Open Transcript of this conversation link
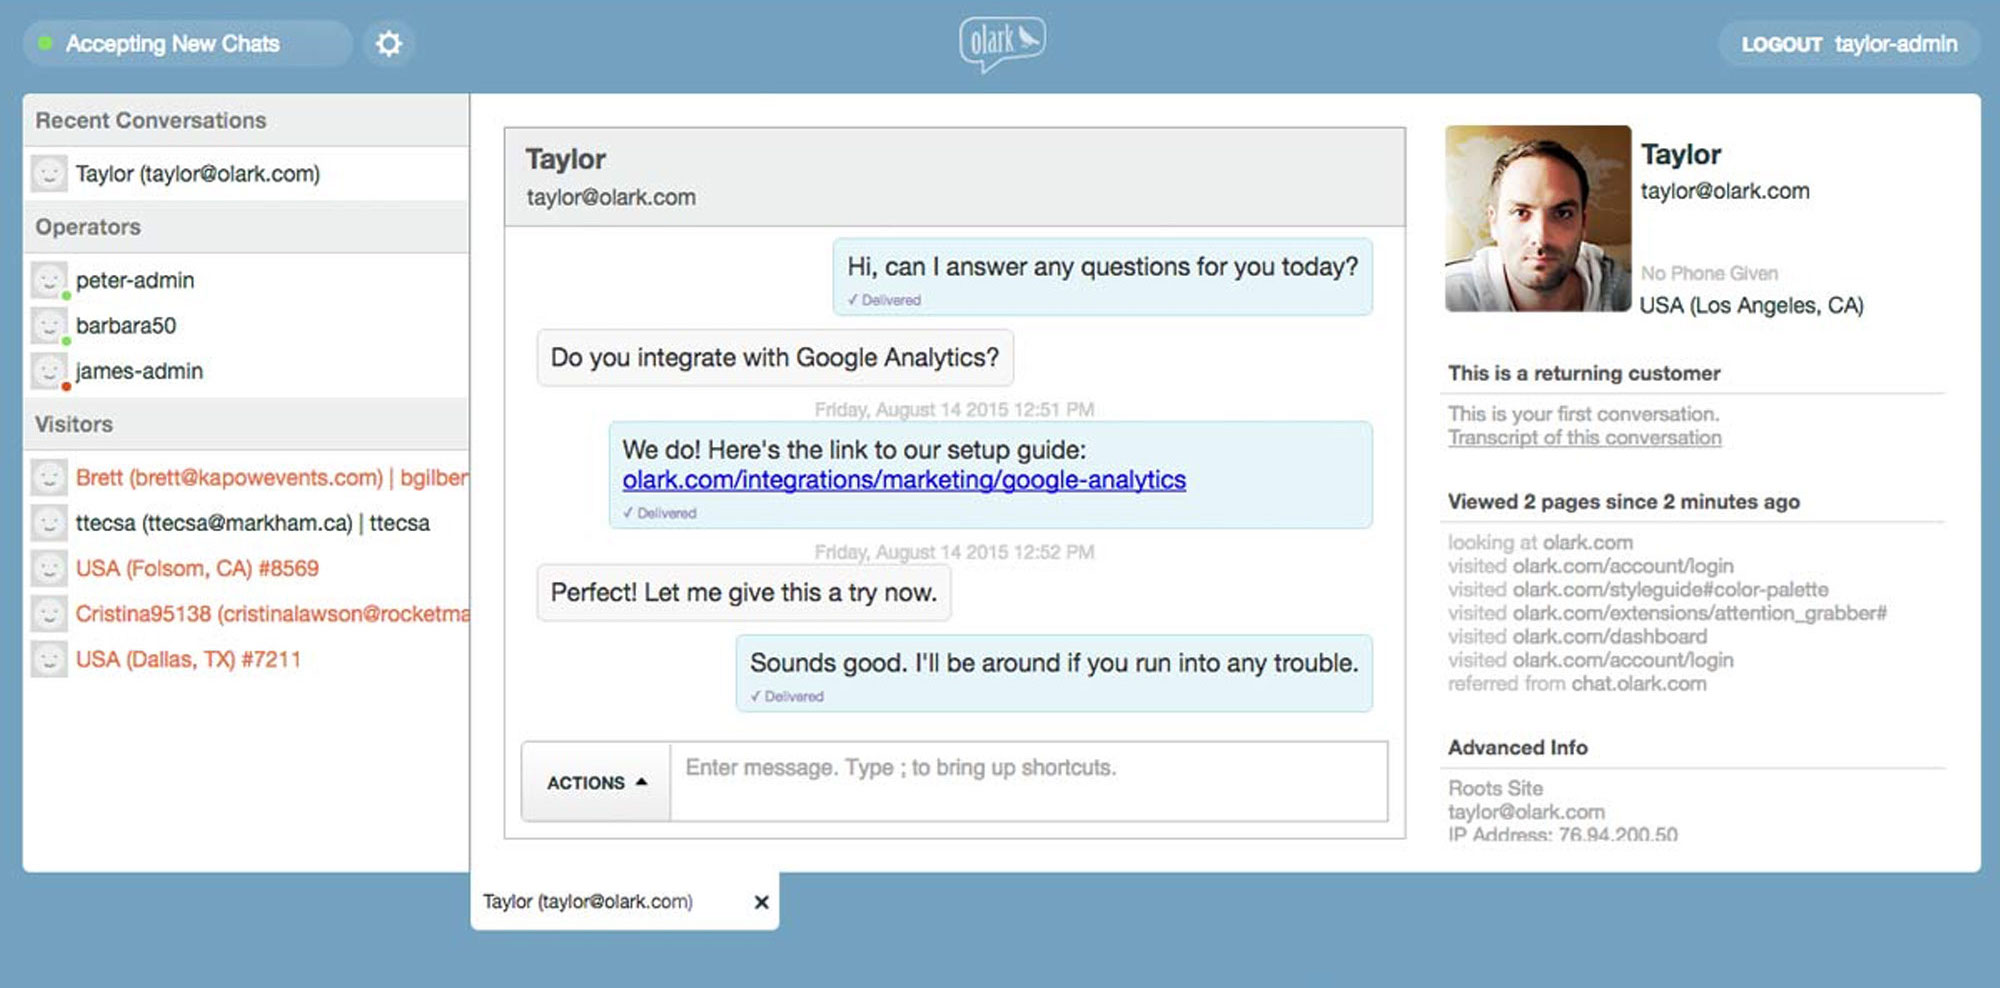2000x988 pixels. coord(1584,438)
